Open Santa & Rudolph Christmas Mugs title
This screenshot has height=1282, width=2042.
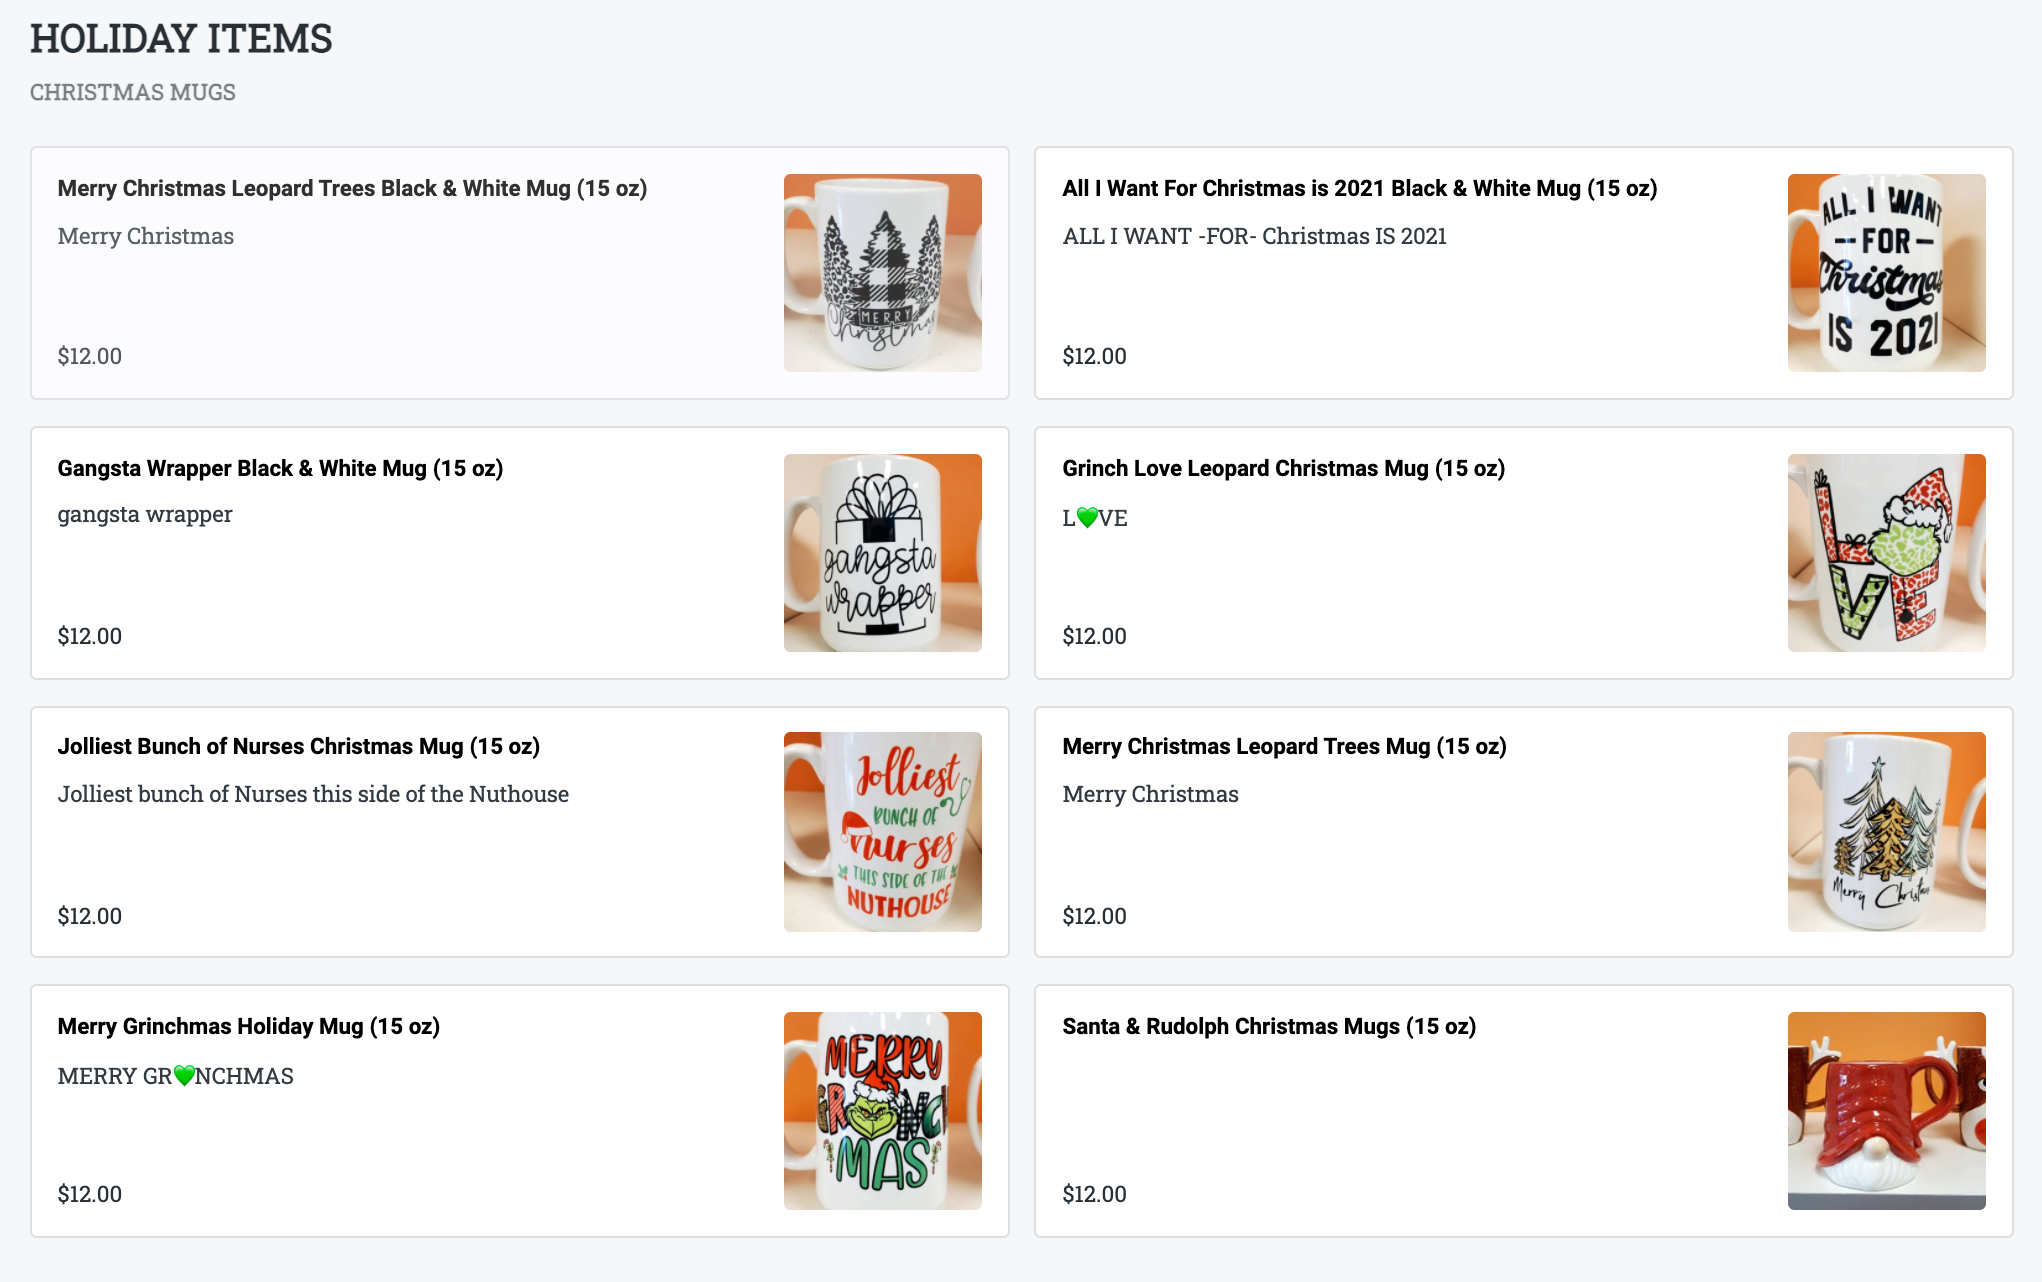[1268, 1026]
